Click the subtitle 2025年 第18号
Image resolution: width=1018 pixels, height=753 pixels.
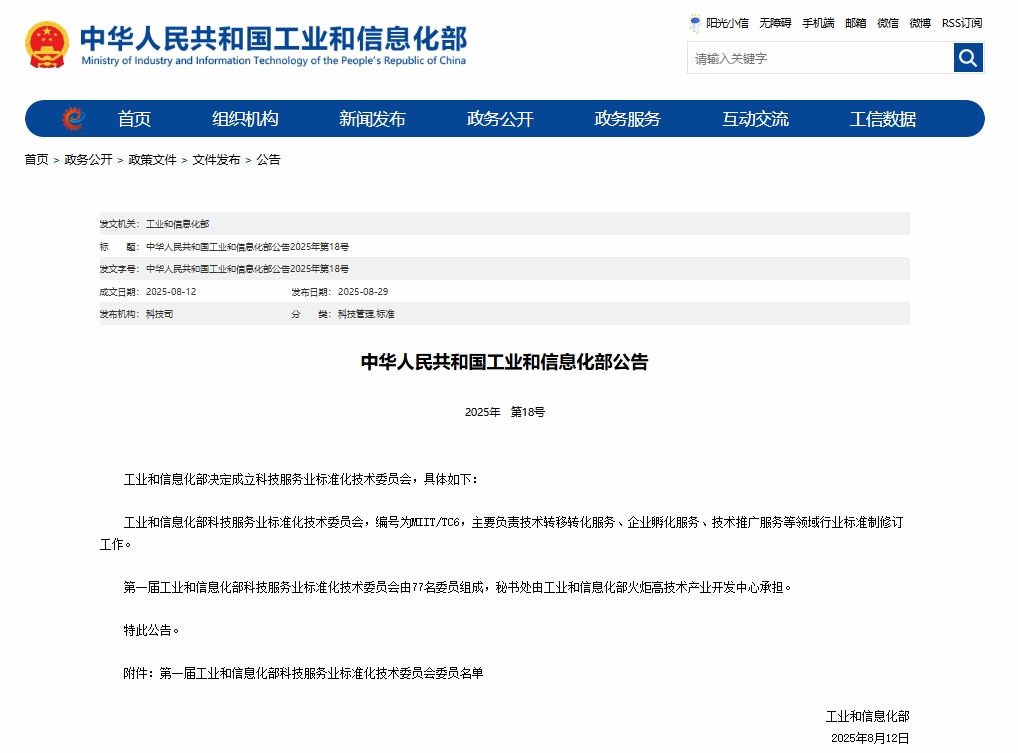pos(504,412)
